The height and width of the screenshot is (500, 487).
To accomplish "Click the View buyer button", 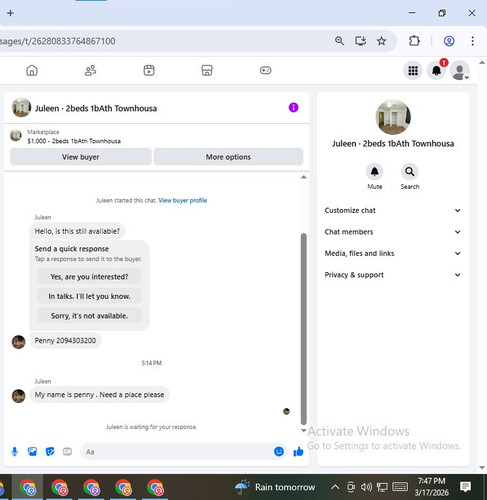I will [81, 157].
